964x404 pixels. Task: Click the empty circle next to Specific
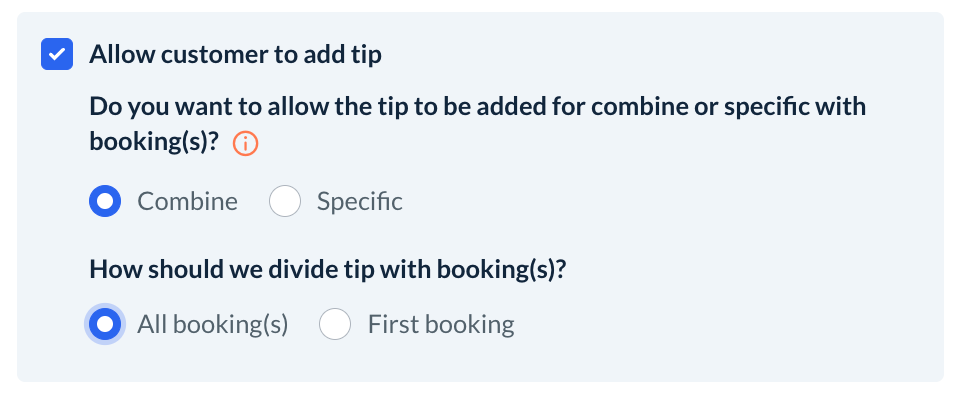pyautogui.click(x=285, y=202)
